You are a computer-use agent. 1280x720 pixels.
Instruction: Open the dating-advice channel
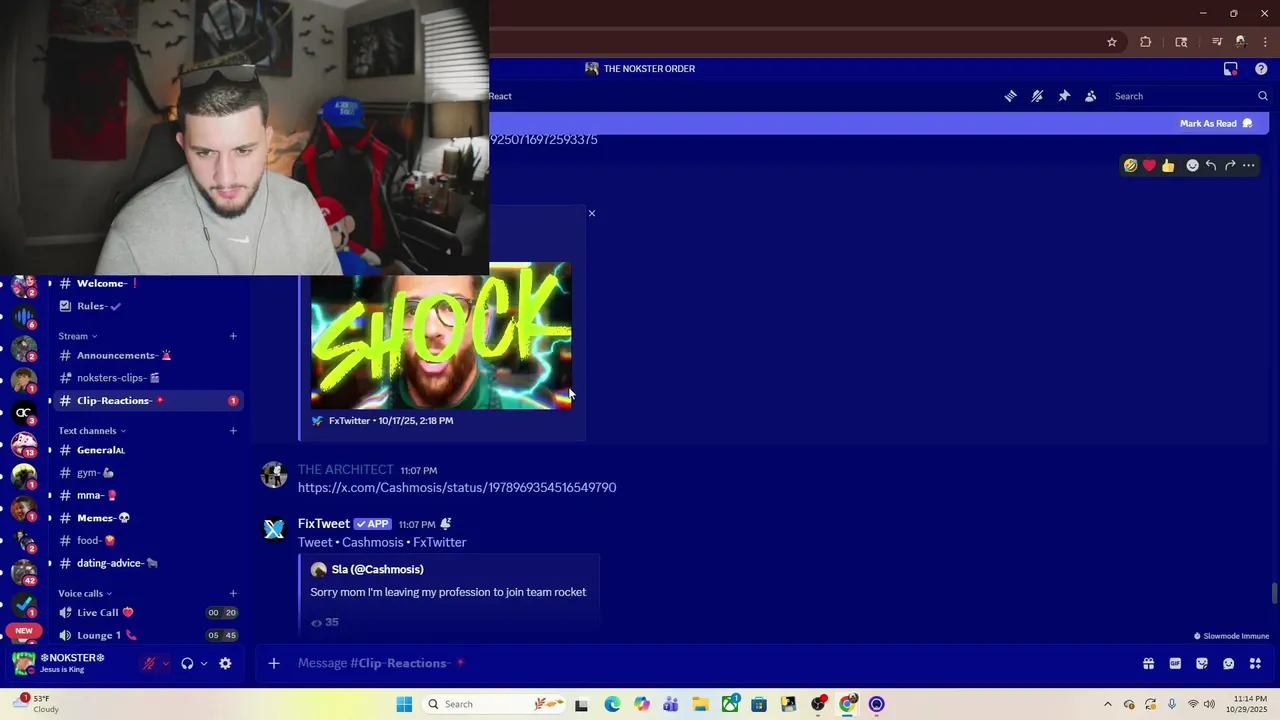tap(148, 563)
